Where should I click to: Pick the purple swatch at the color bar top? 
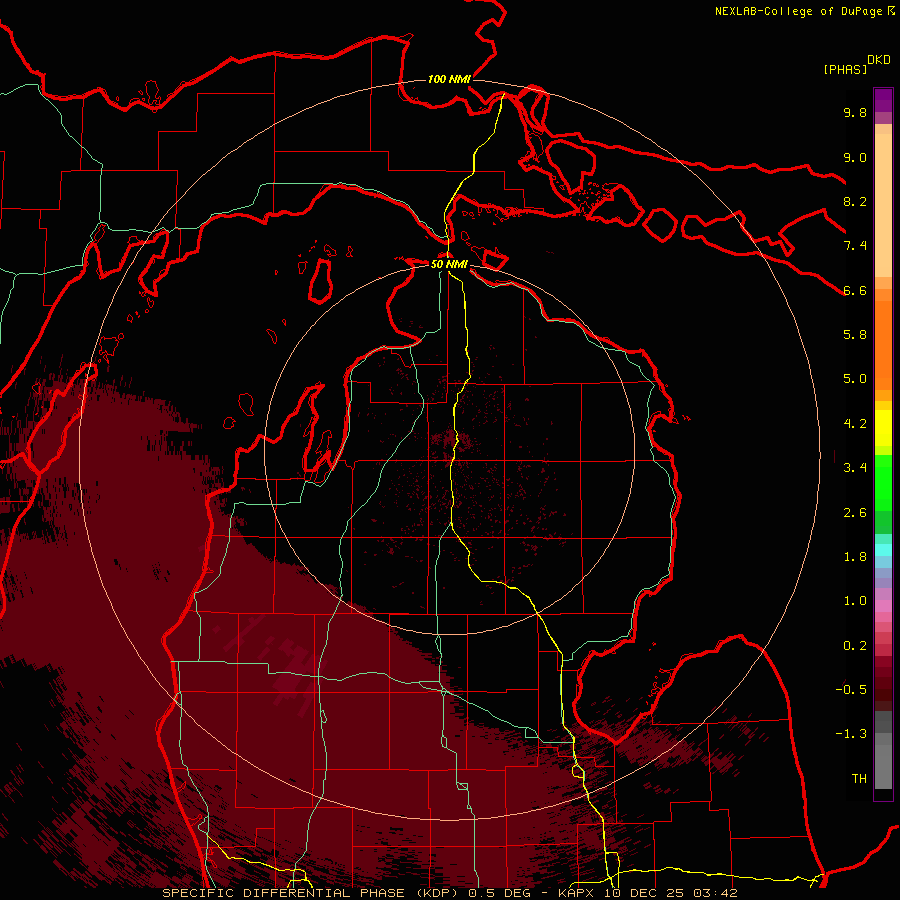click(883, 100)
